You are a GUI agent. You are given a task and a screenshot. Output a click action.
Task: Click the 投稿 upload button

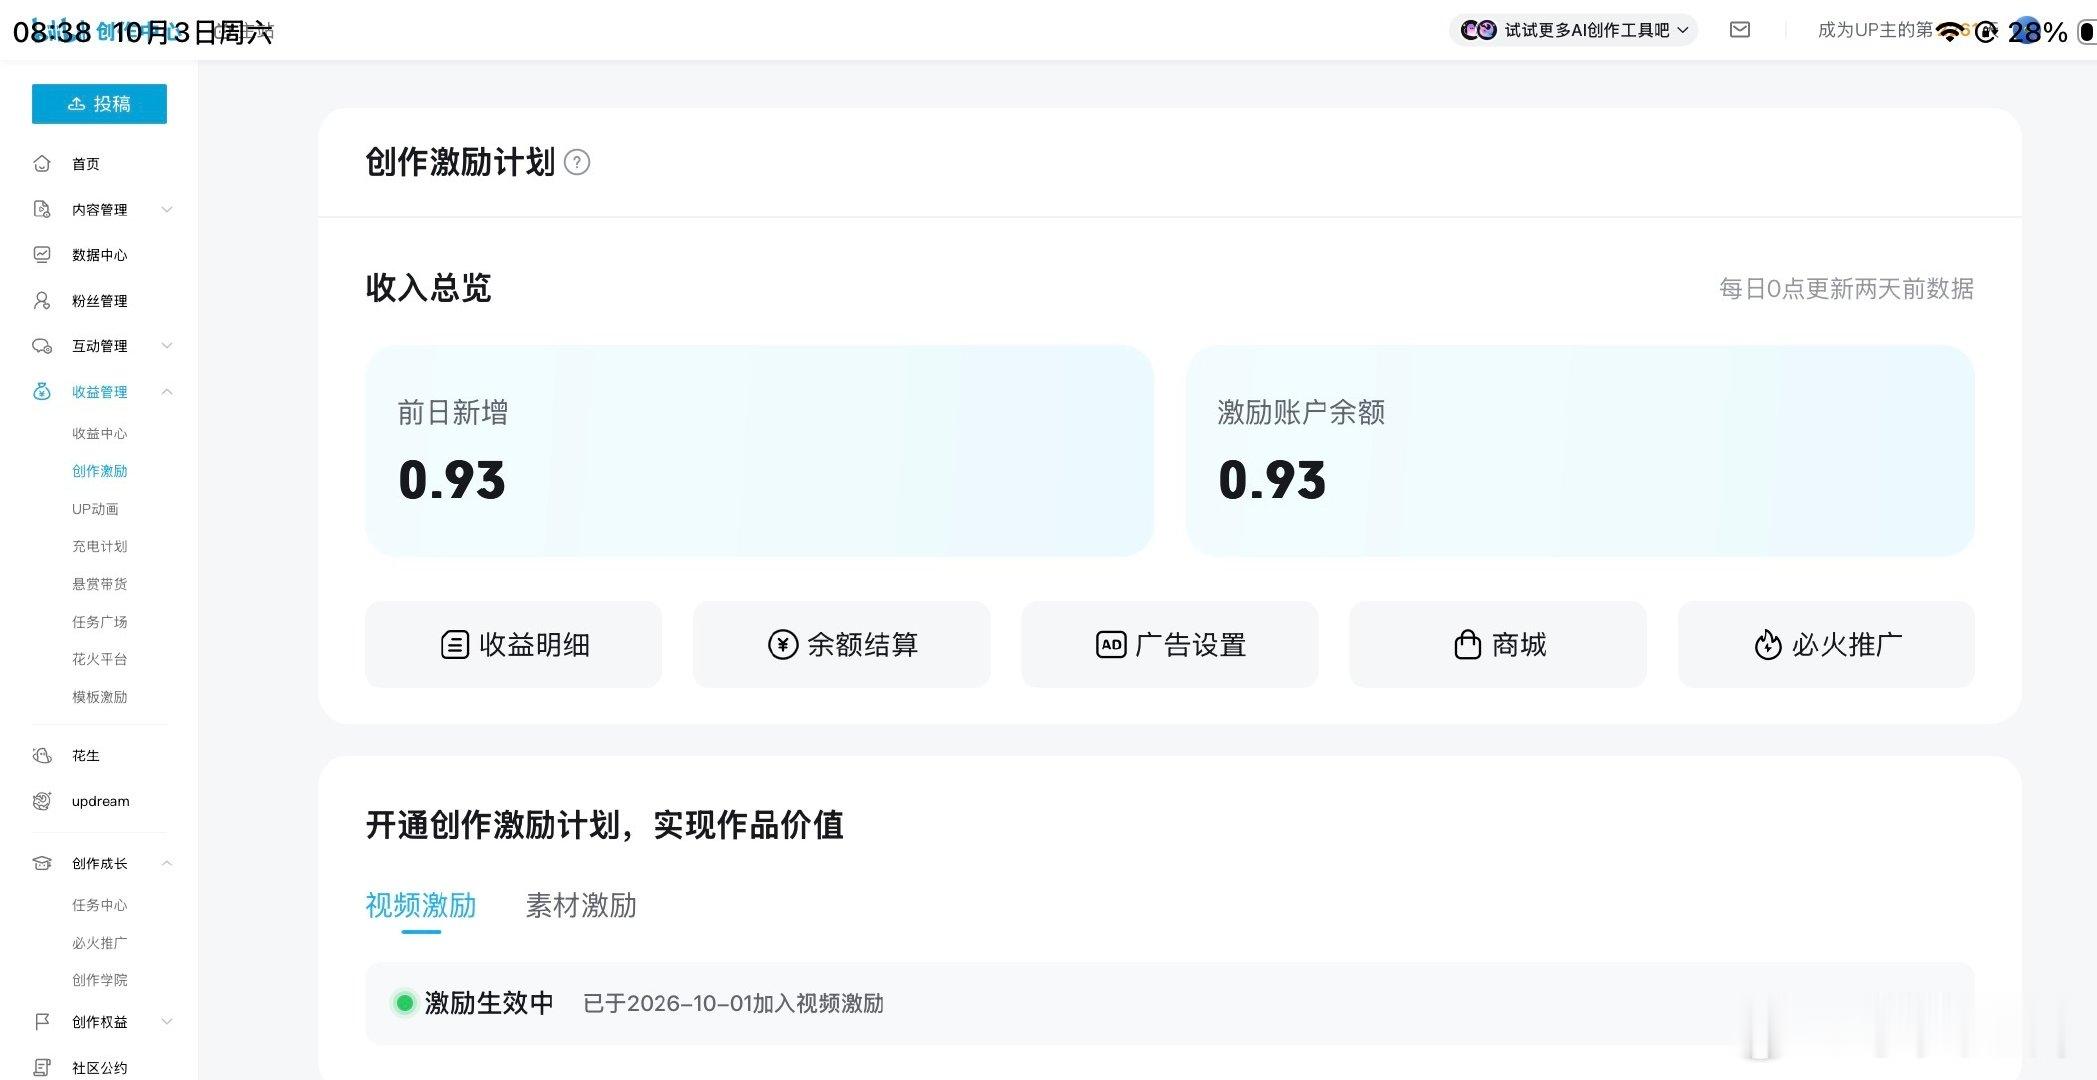tap(99, 104)
